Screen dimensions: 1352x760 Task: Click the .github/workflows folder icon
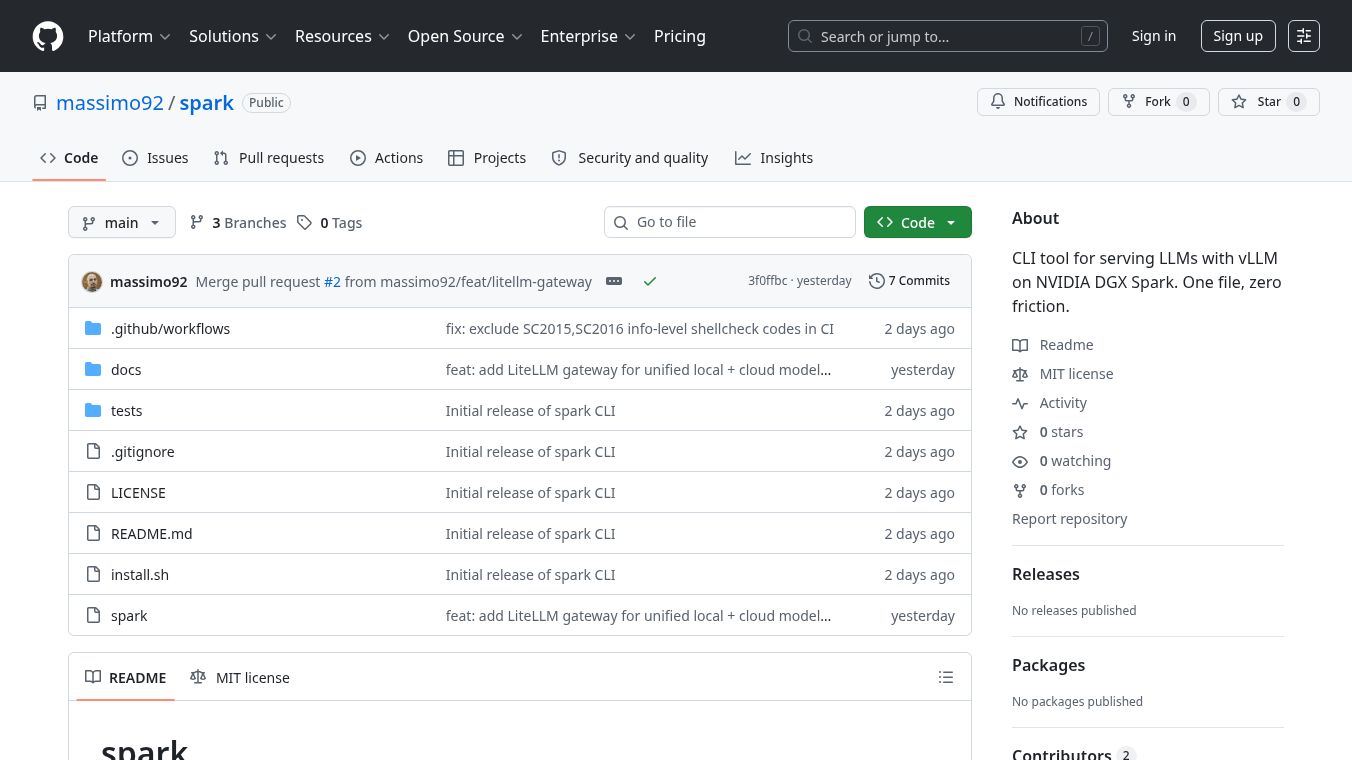click(x=93, y=328)
